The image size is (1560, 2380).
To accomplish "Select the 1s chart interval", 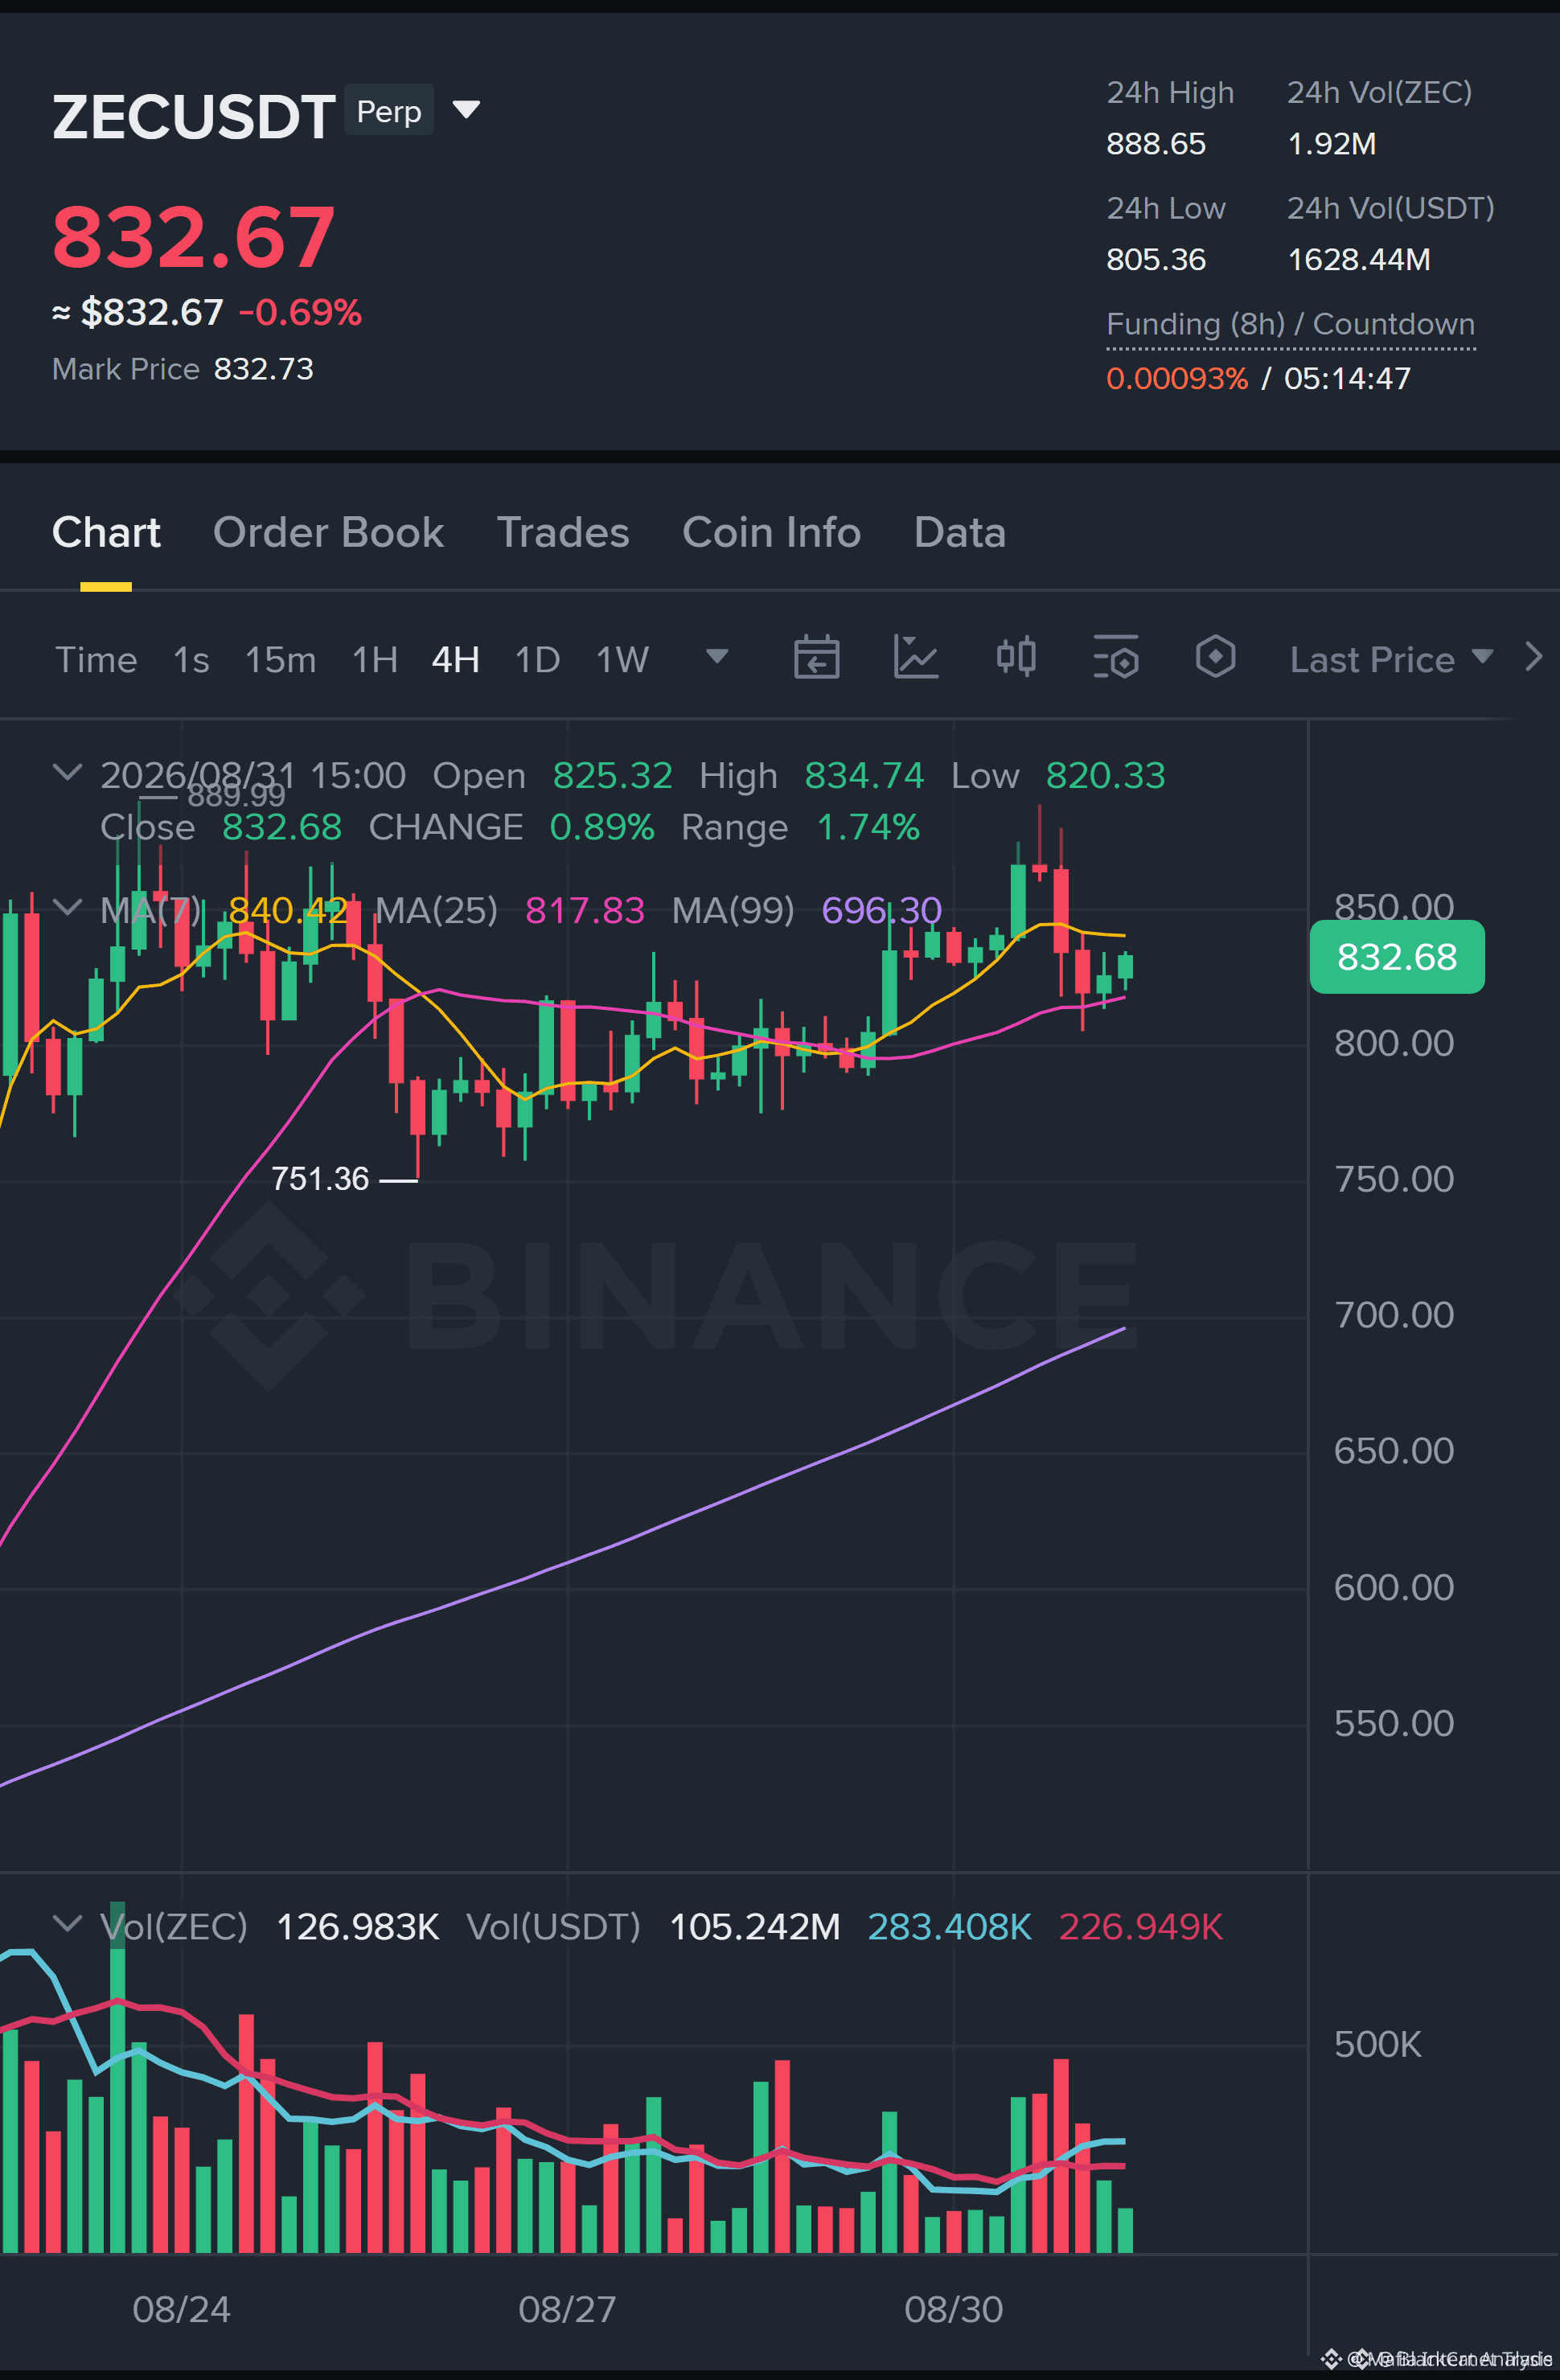I will click(191, 660).
